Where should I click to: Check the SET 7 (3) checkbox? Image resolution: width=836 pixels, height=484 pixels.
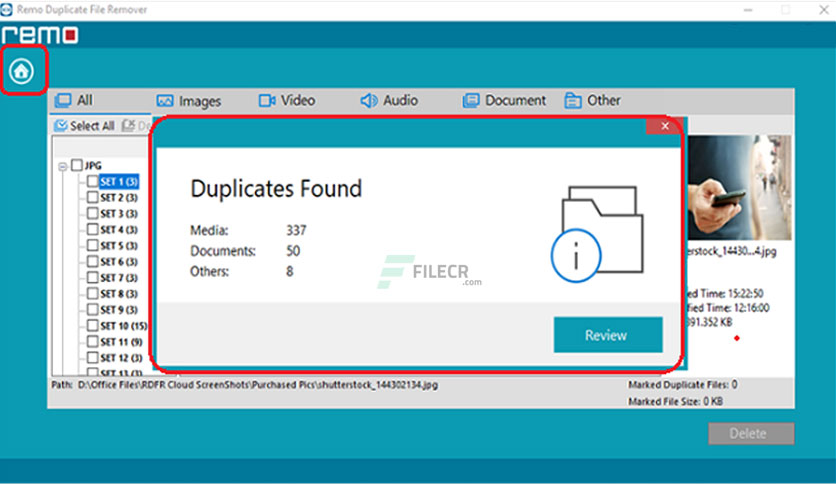(92, 277)
